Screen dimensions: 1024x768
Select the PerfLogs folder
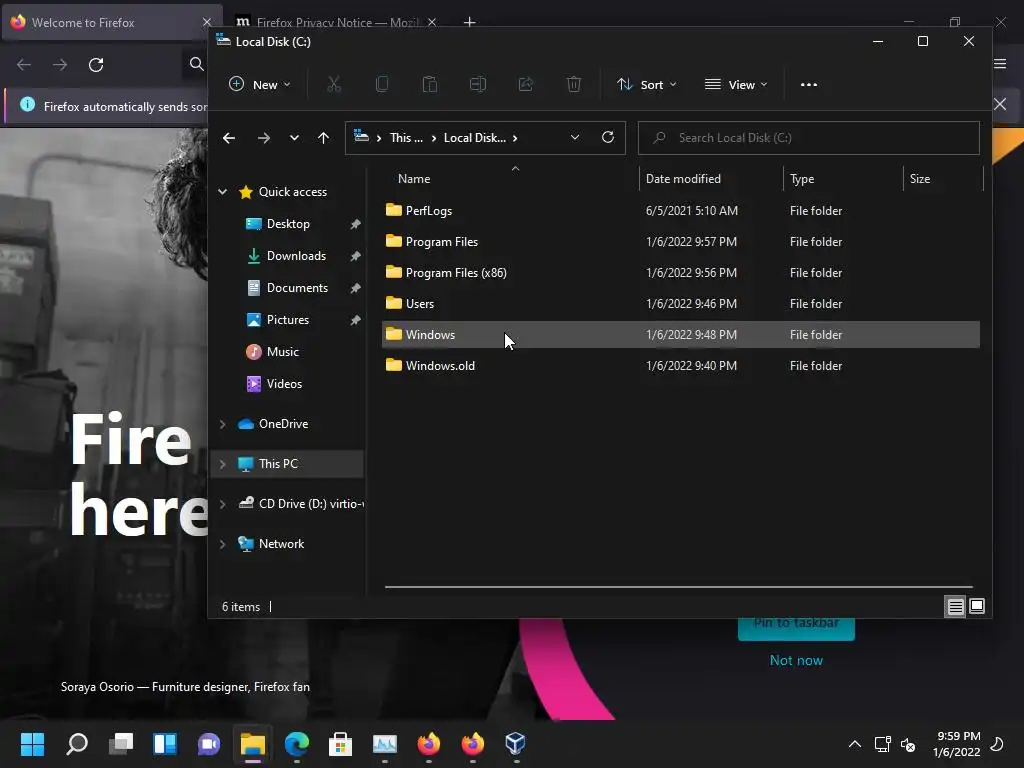point(680,210)
